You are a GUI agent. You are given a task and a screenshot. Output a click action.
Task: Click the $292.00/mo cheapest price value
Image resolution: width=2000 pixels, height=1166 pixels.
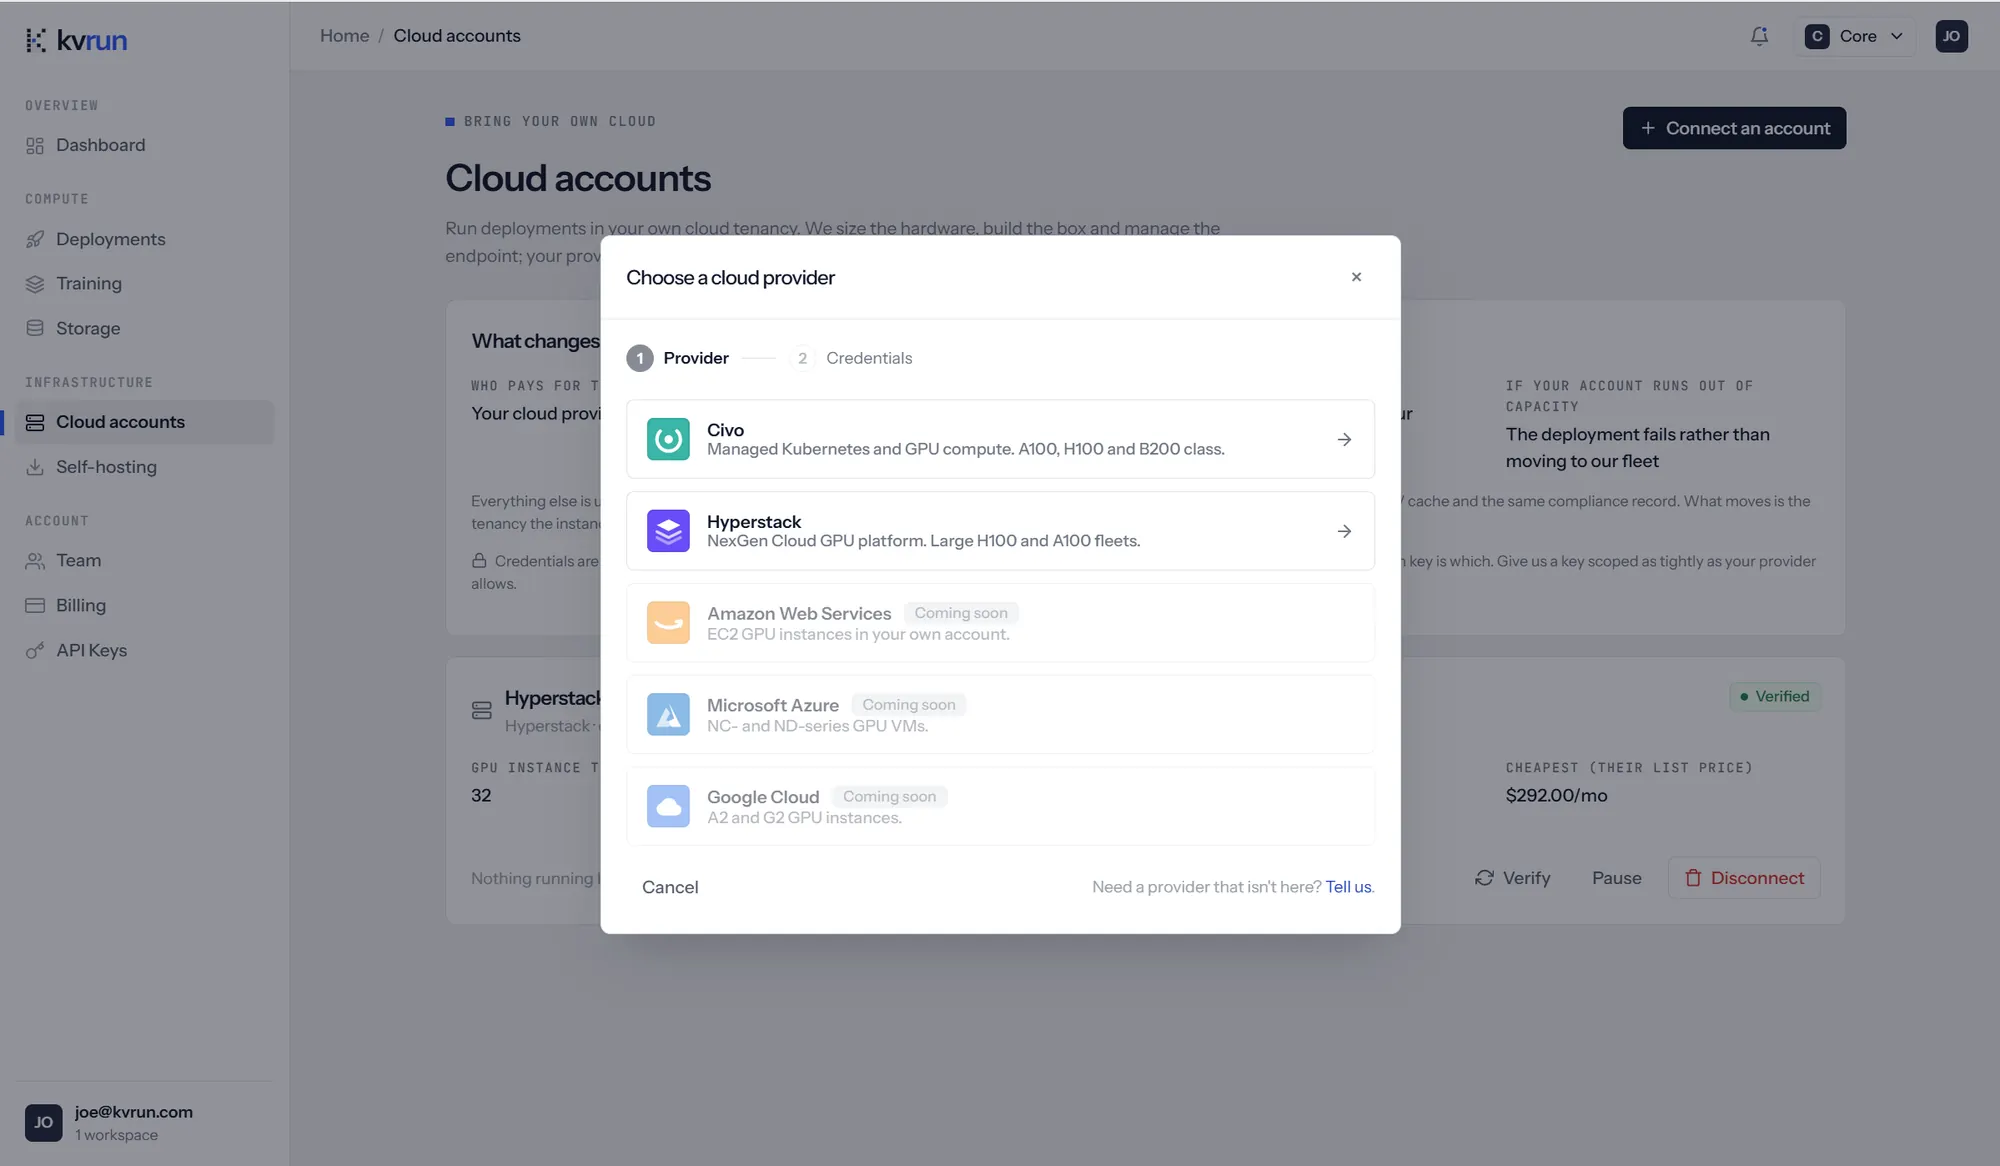(1556, 796)
